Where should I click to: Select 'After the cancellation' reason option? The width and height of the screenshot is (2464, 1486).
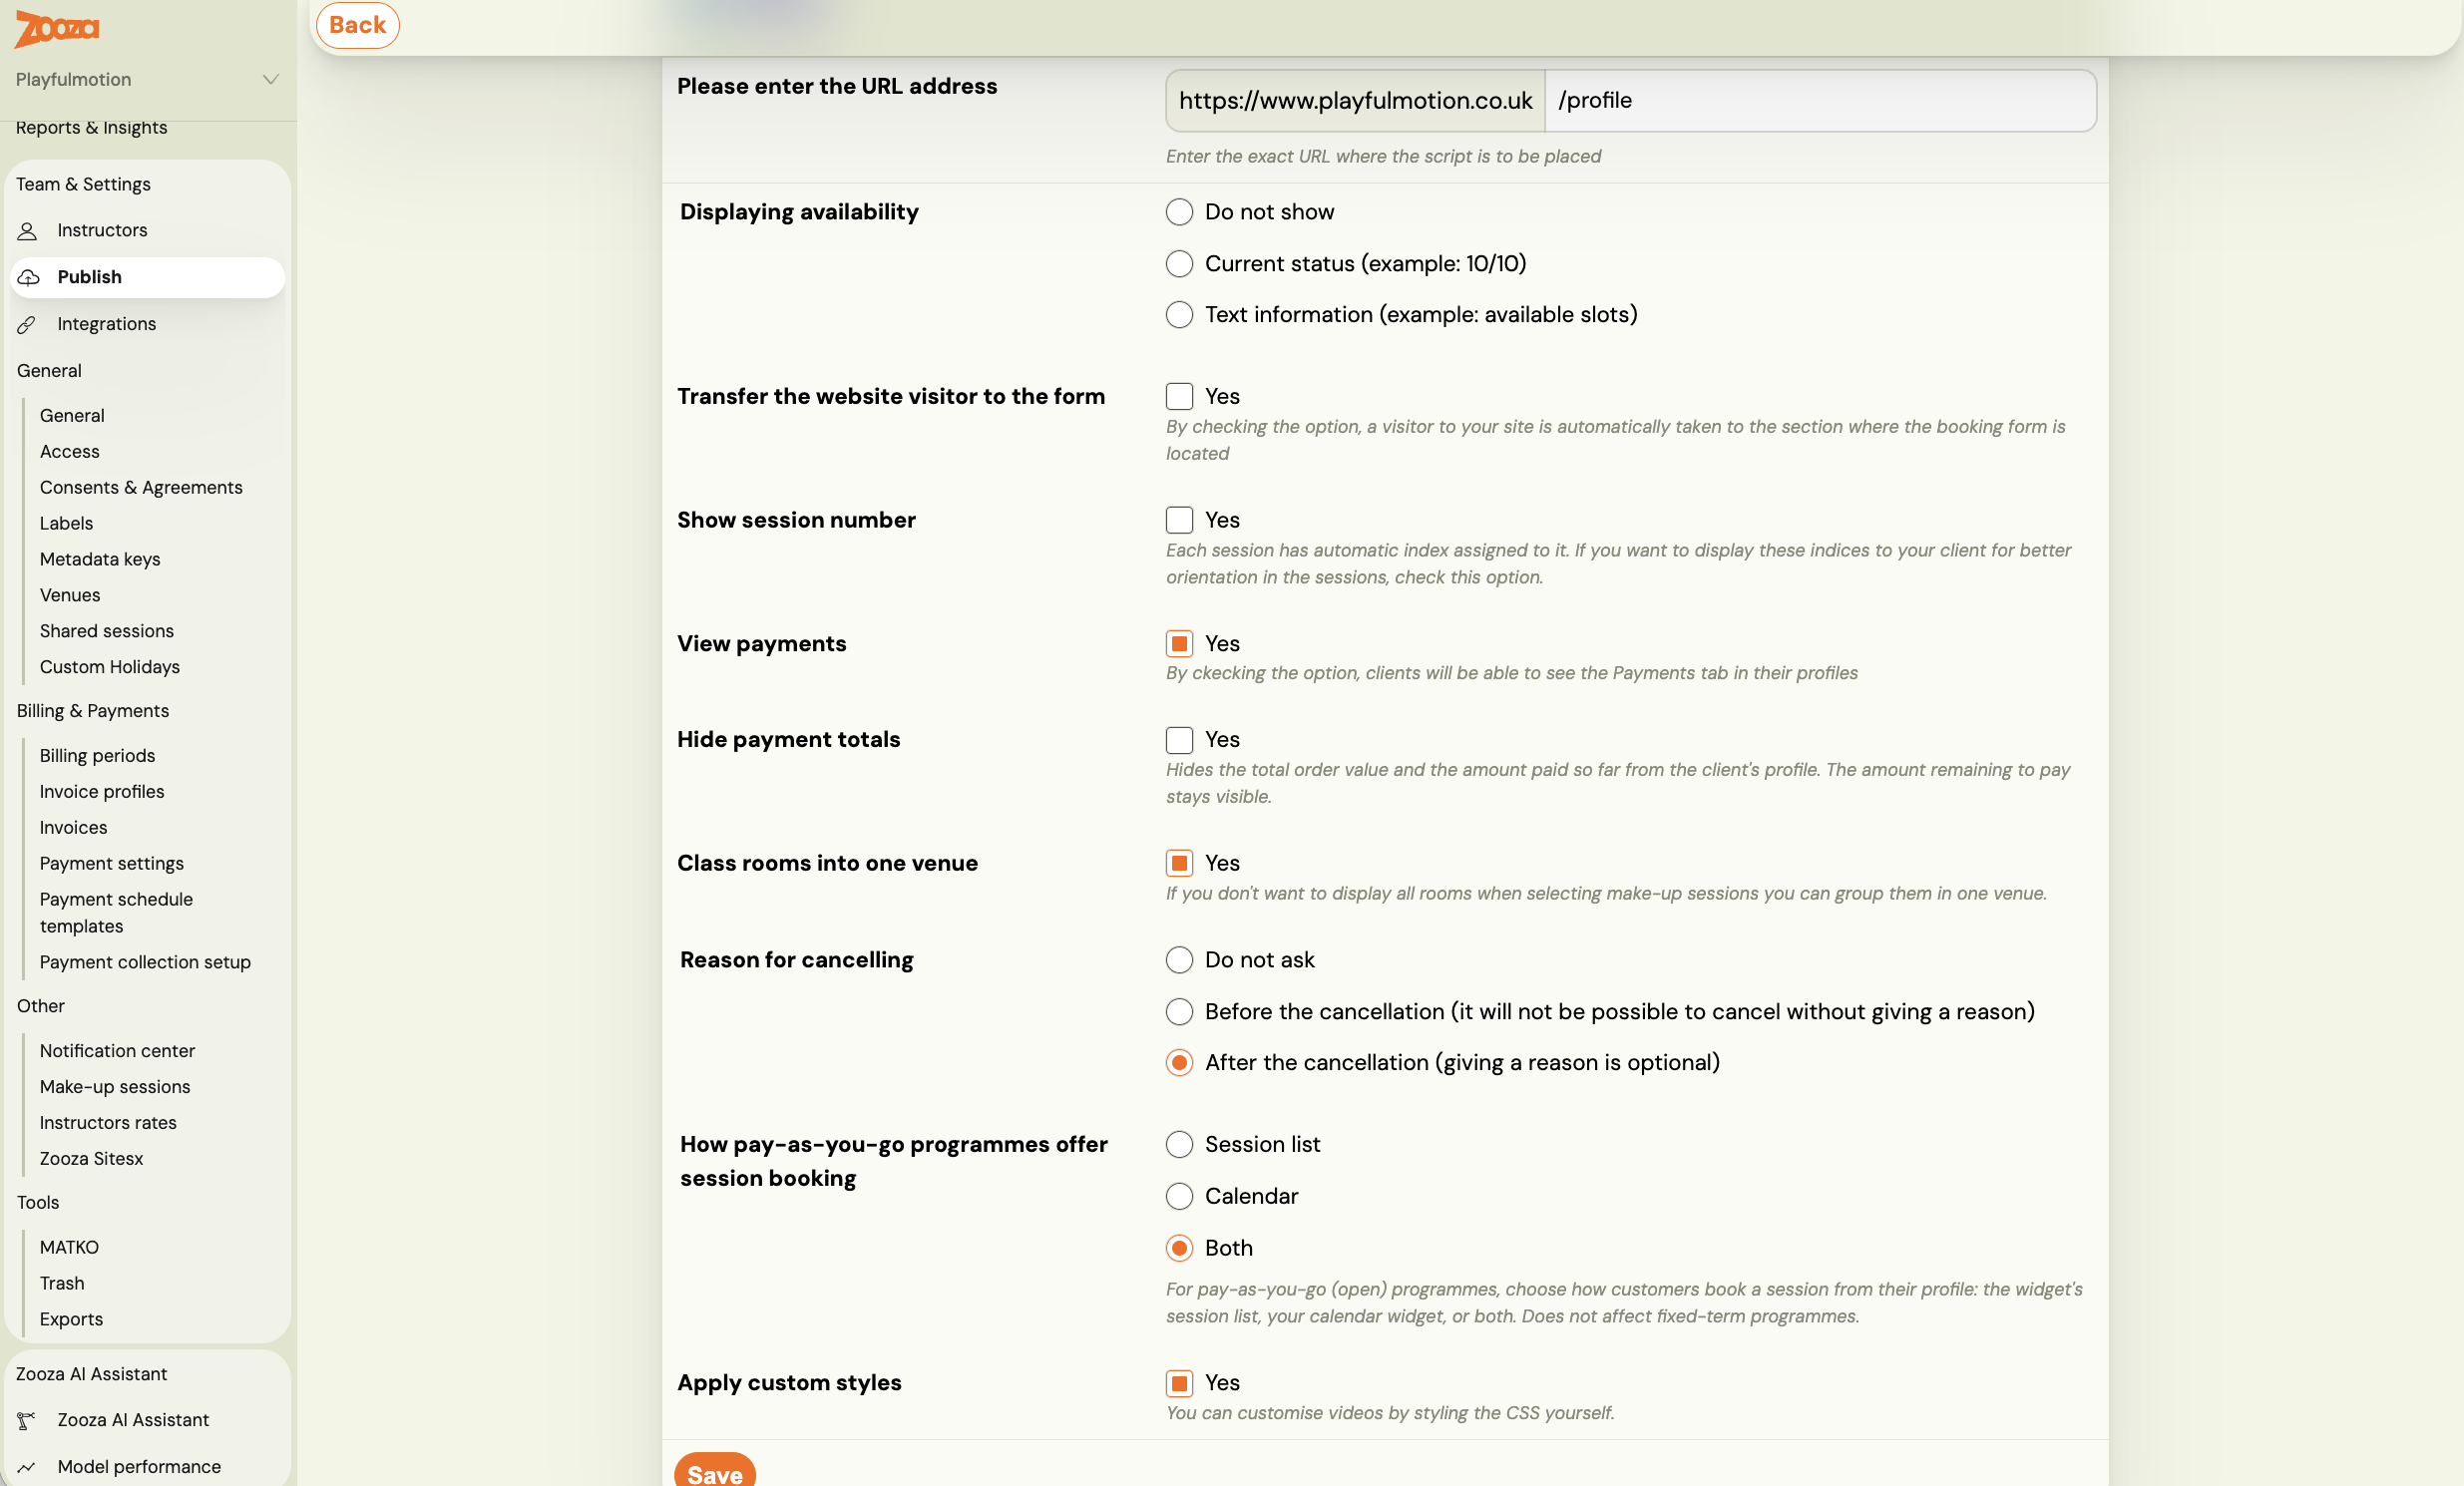(x=1180, y=1063)
